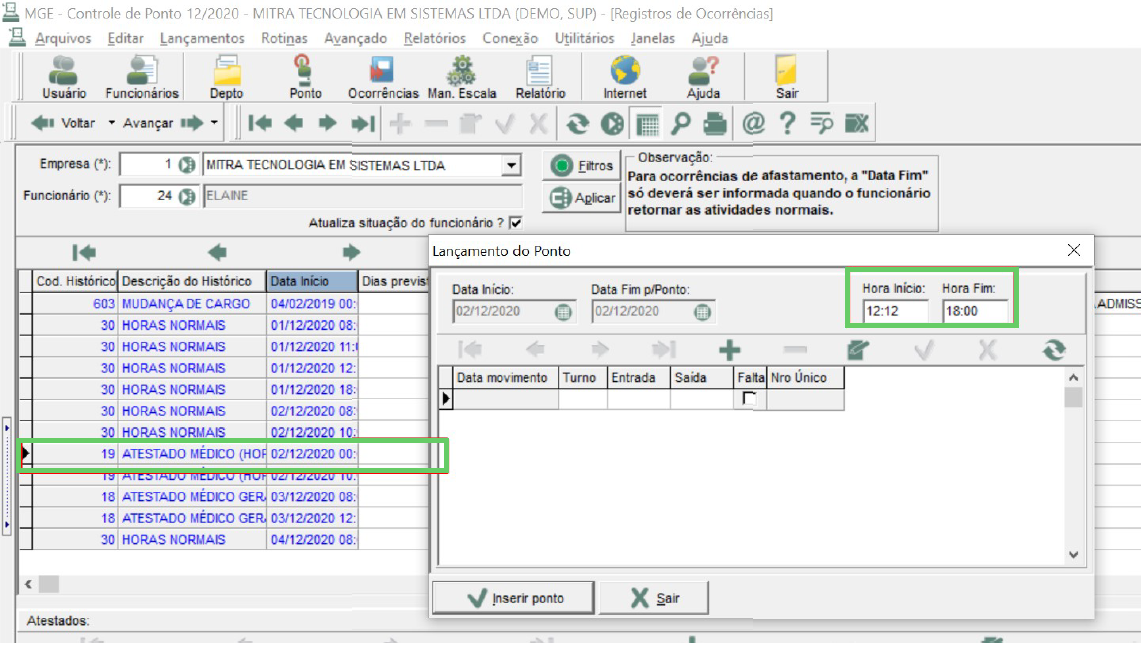Click next record arrow above occurrences table

point(351,252)
